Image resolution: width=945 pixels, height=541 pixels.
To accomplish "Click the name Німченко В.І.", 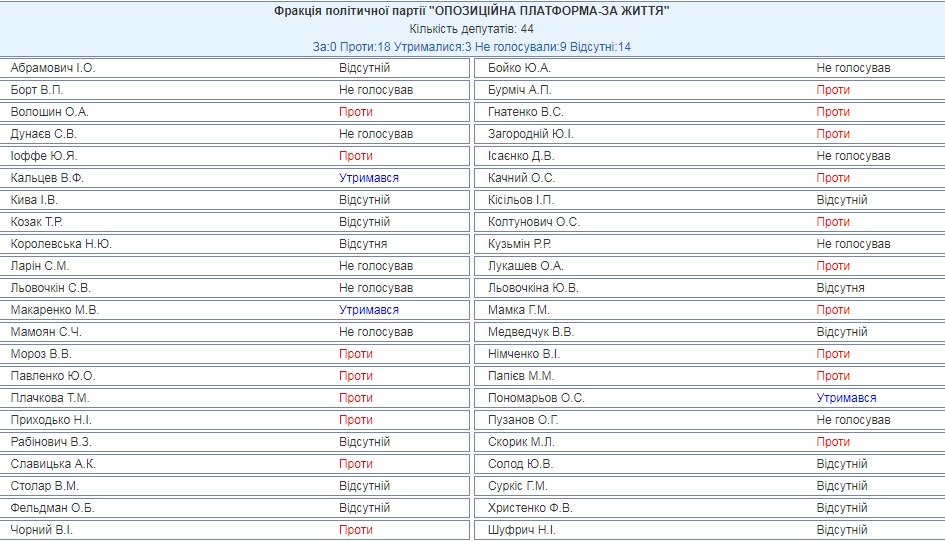I will click(524, 354).
